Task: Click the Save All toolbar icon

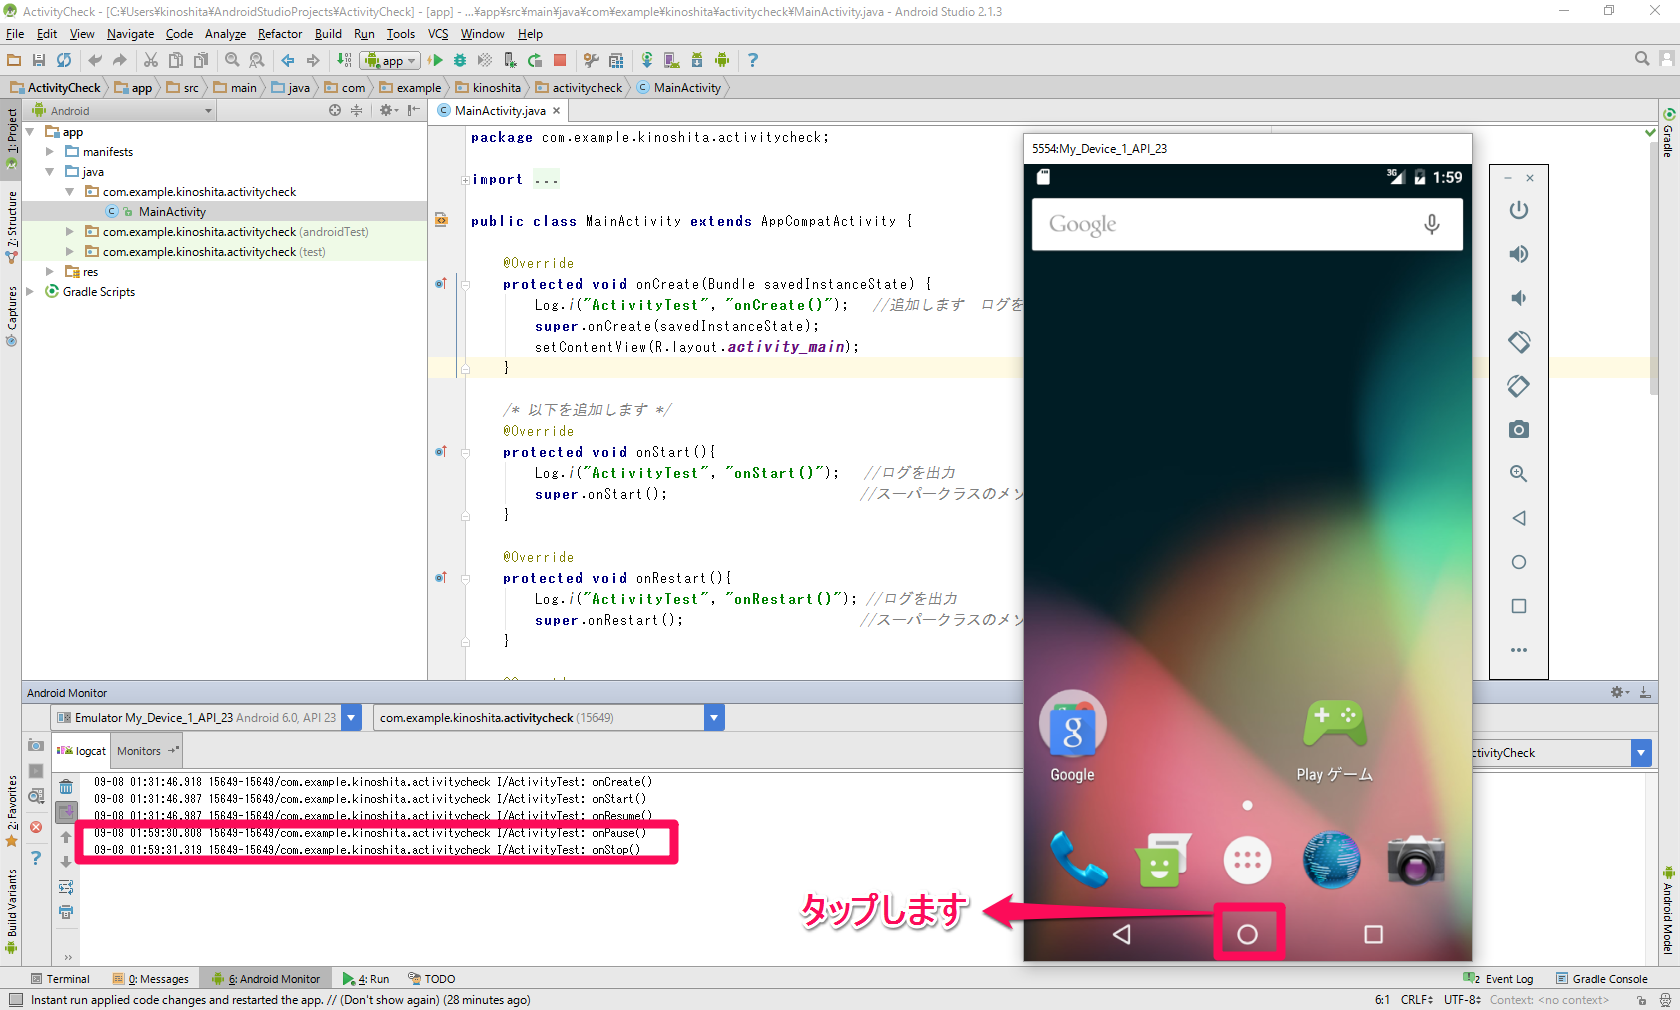Action: pos(39,60)
